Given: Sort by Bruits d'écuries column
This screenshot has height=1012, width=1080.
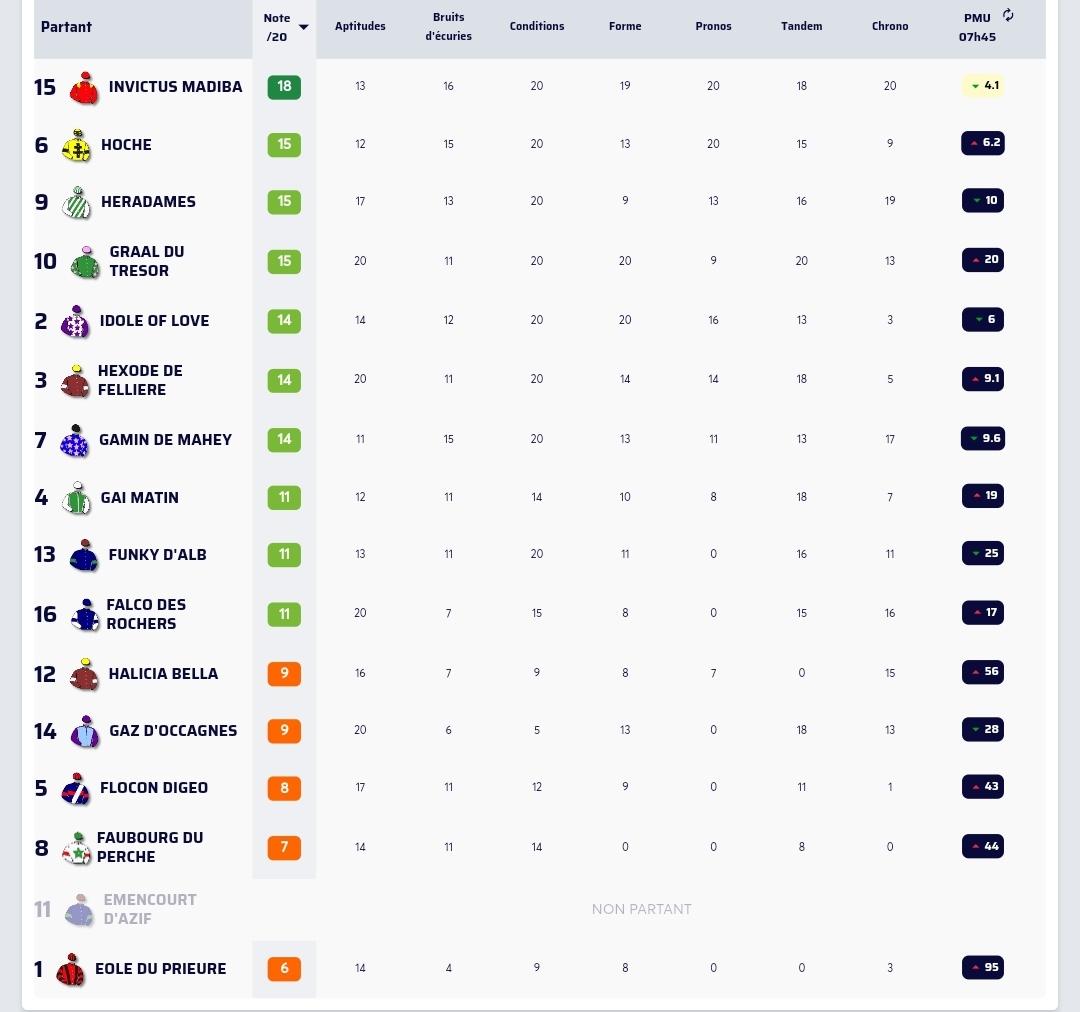Looking at the screenshot, I should (448, 26).
